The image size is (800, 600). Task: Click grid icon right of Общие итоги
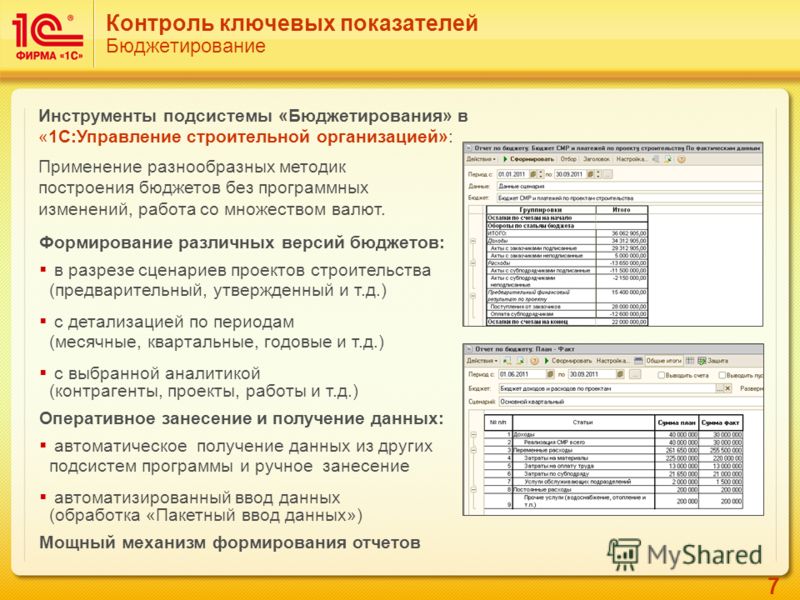coord(690,361)
